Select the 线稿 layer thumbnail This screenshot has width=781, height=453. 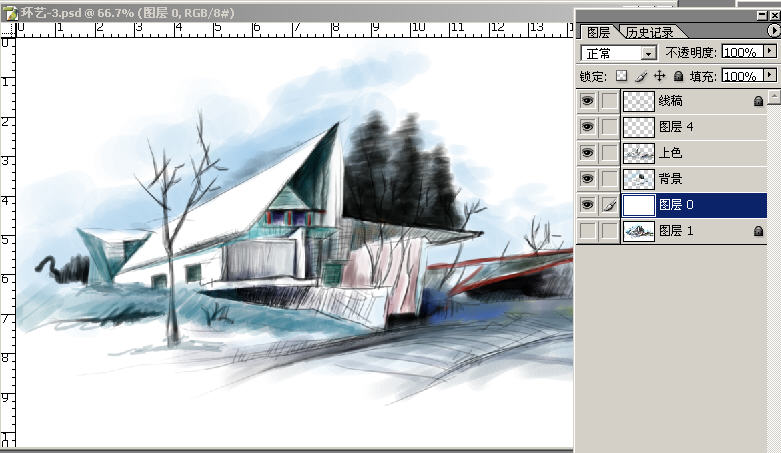click(x=639, y=101)
